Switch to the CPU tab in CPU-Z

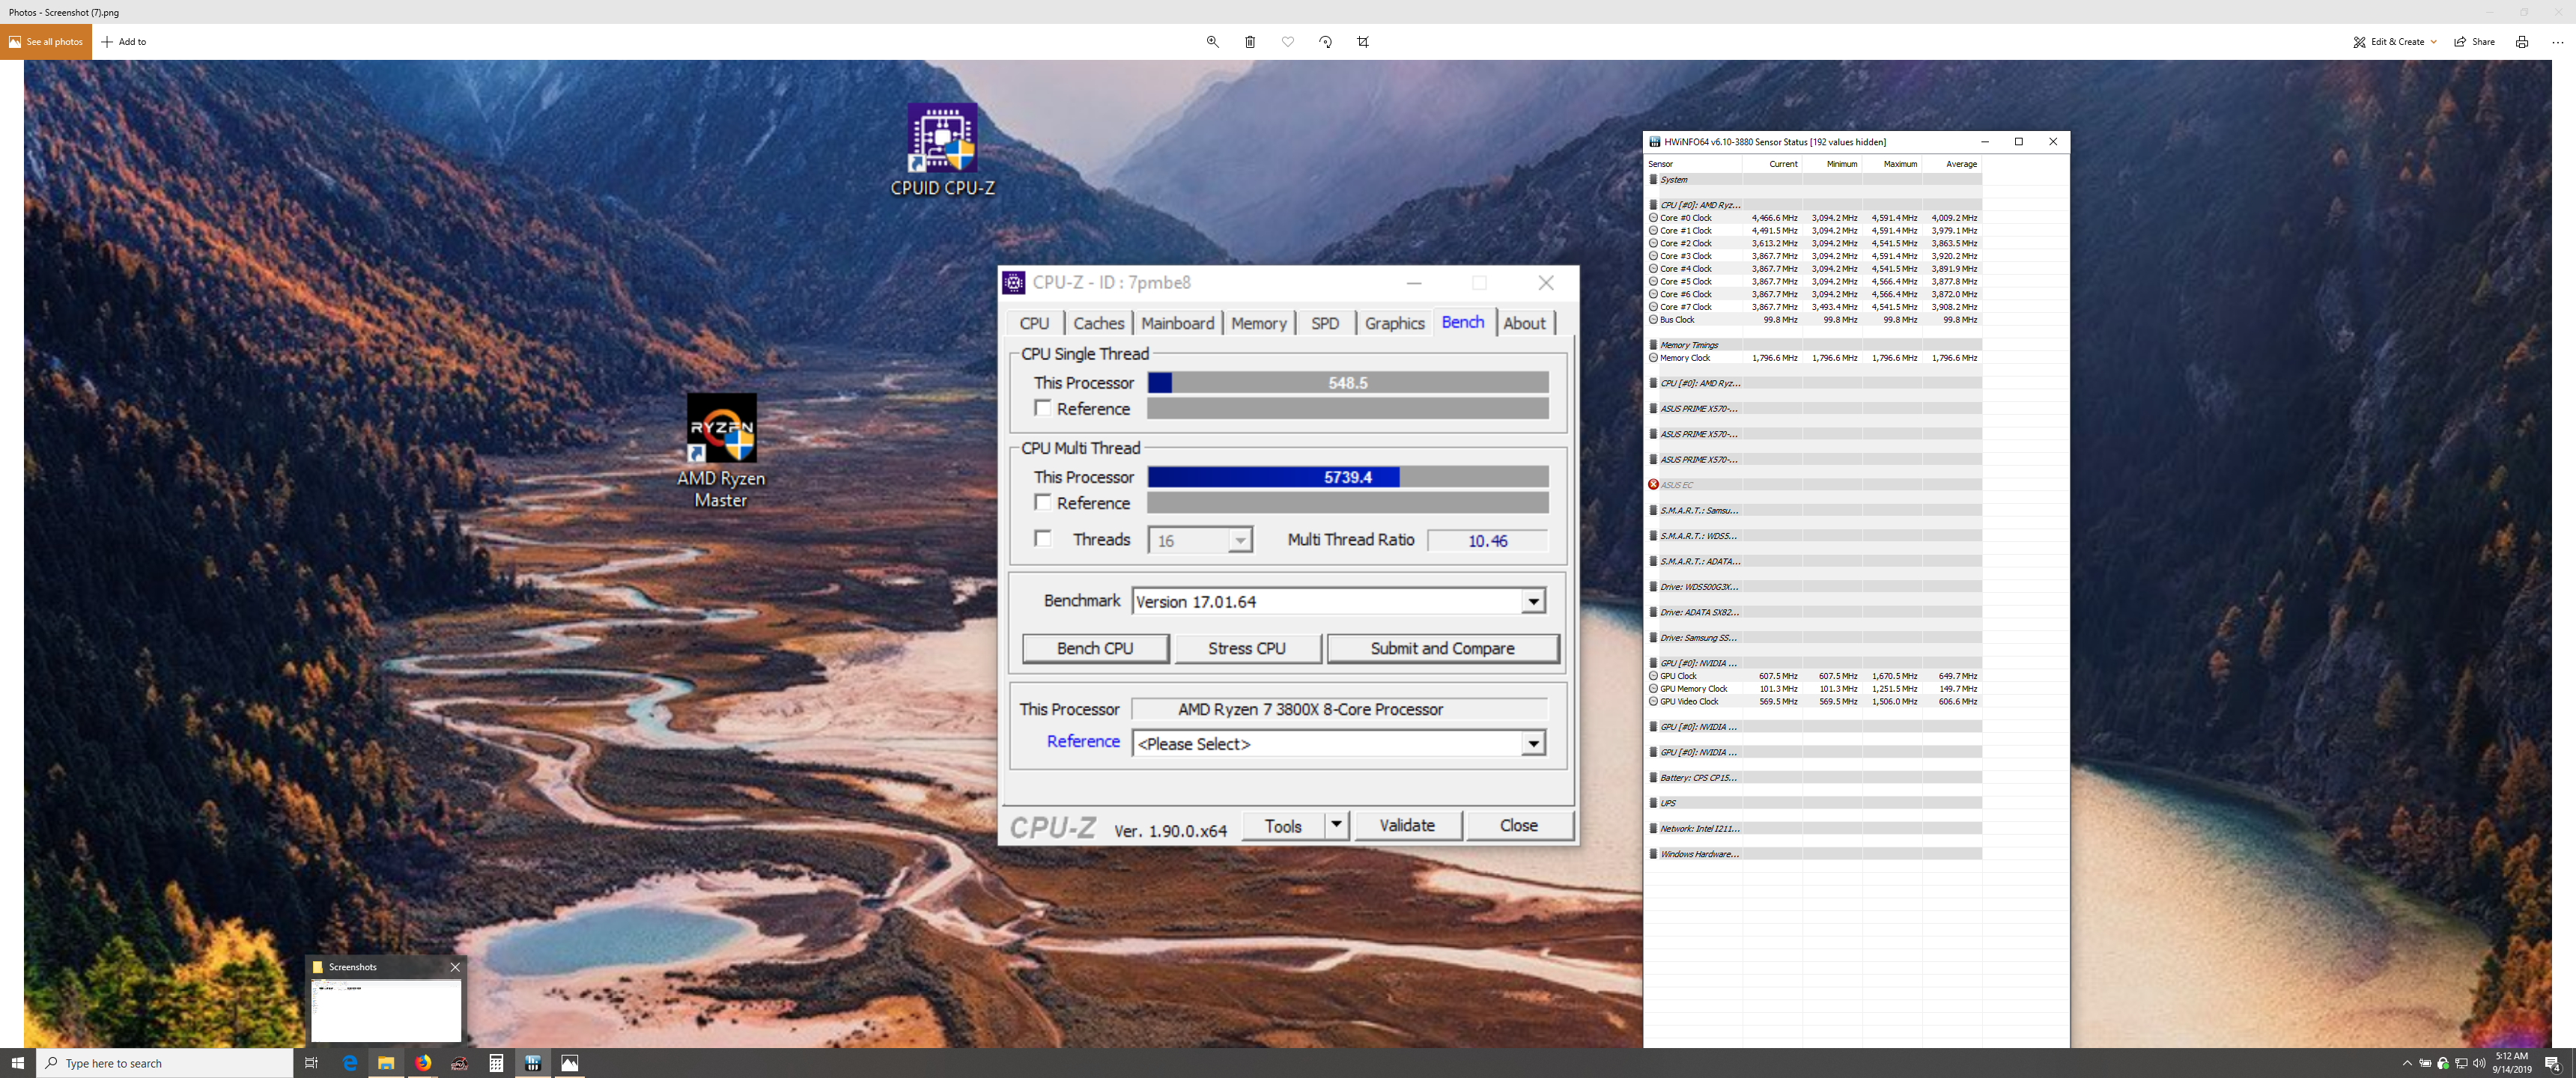tap(1034, 323)
